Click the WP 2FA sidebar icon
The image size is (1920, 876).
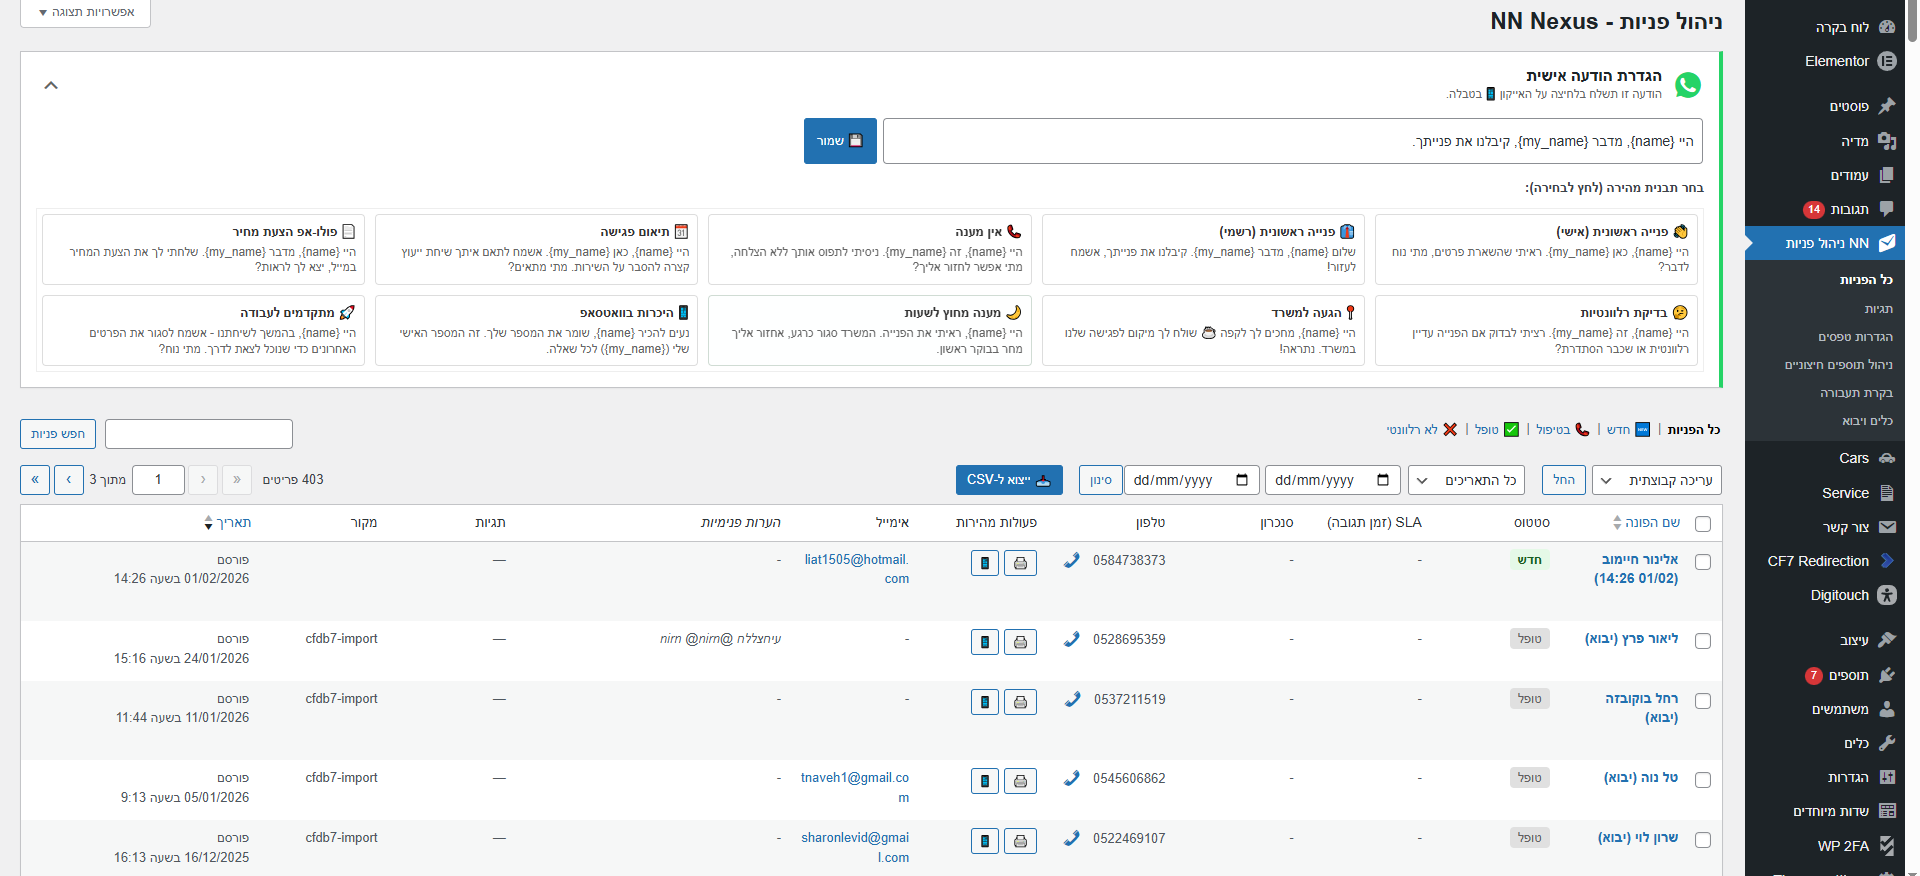(x=1886, y=845)
